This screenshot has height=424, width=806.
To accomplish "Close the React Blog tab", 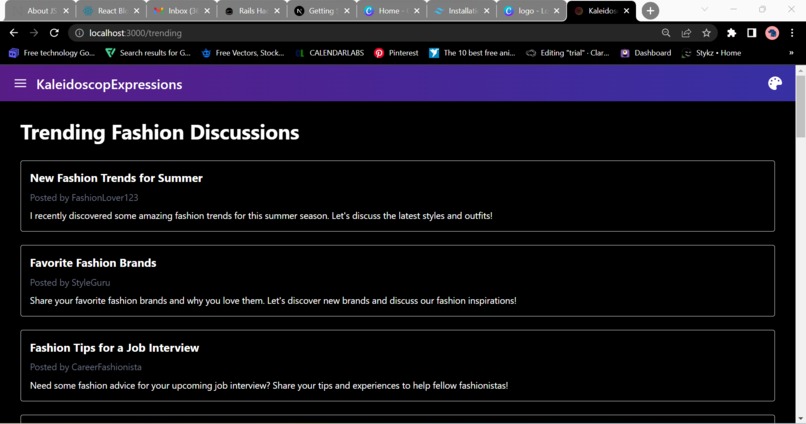I will [136, 11].
